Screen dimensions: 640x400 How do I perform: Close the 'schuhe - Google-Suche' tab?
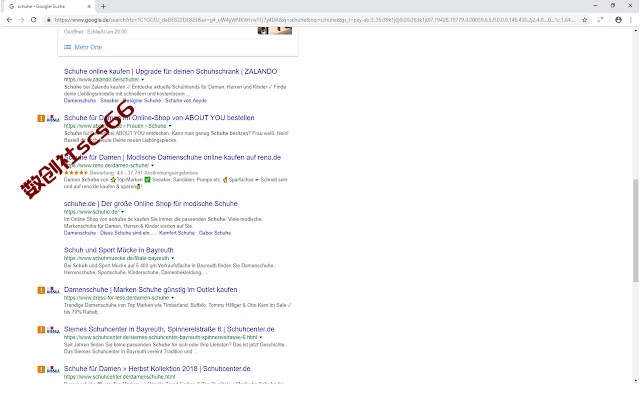89,6
